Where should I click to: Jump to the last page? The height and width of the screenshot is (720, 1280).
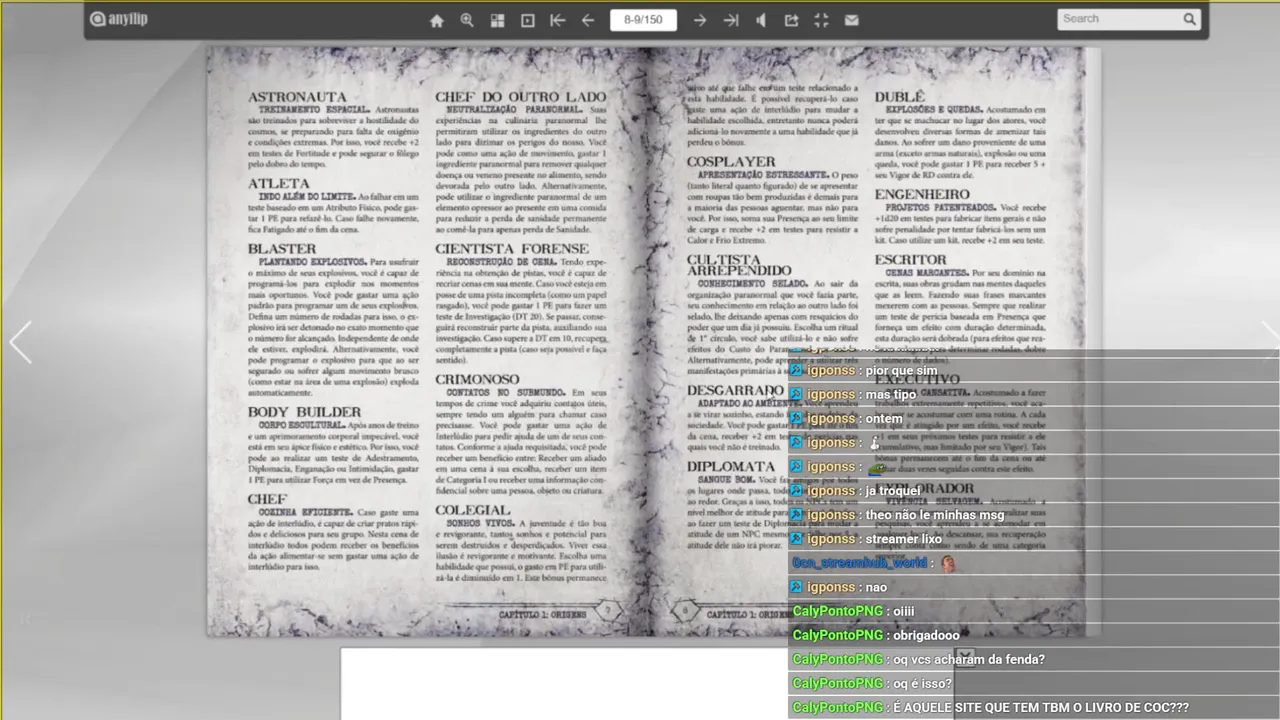click(731, 20)
